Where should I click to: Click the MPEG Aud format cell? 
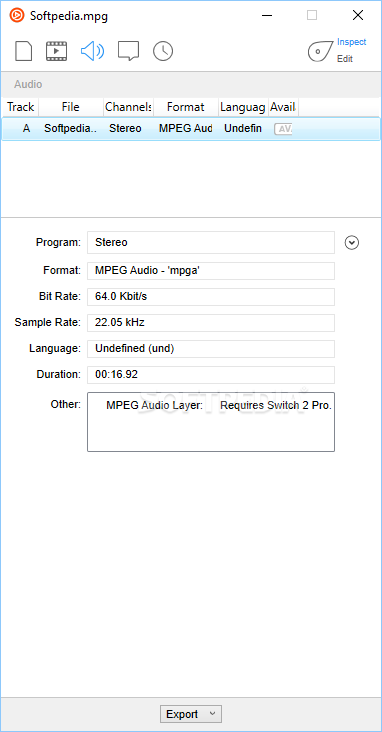185,128
